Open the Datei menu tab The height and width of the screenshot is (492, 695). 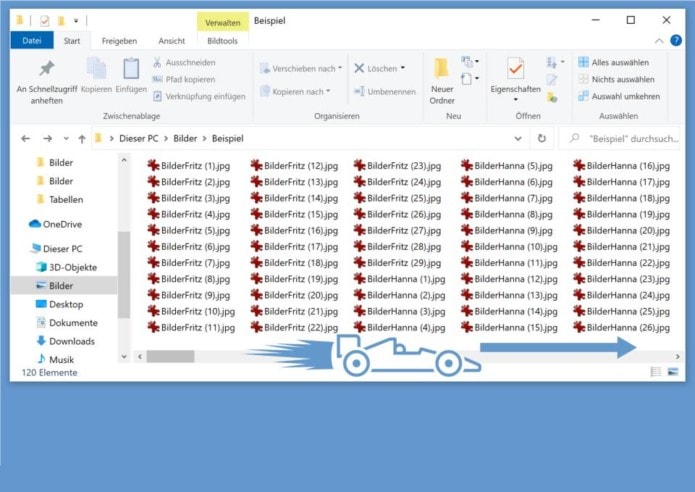coord(32,41)
